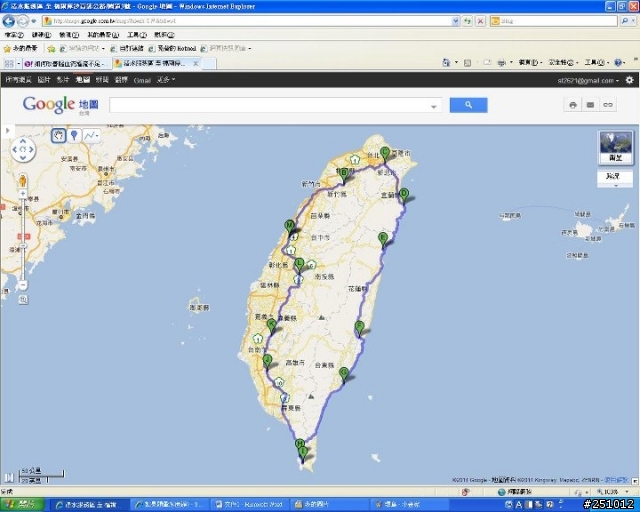Print the map using the printer icon

573,105
